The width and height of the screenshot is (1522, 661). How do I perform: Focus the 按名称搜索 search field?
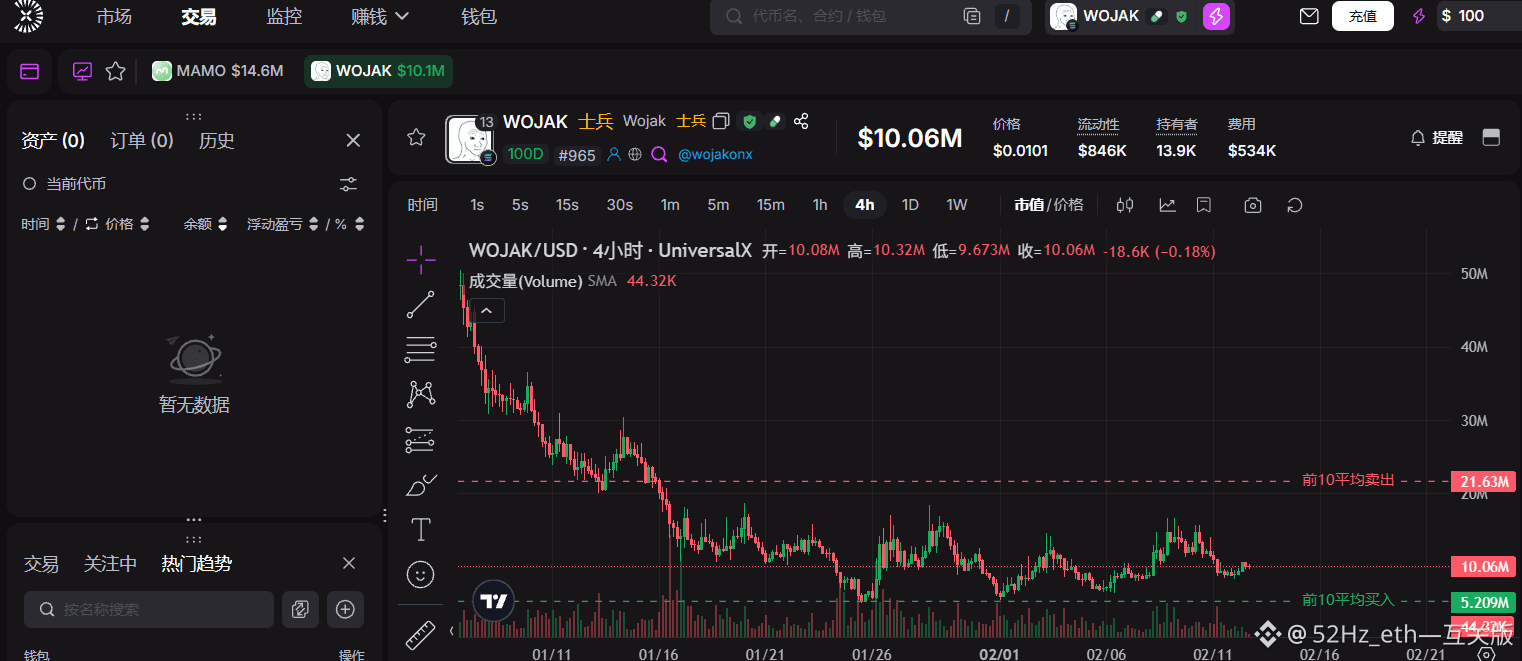click(x=149, y=609)
